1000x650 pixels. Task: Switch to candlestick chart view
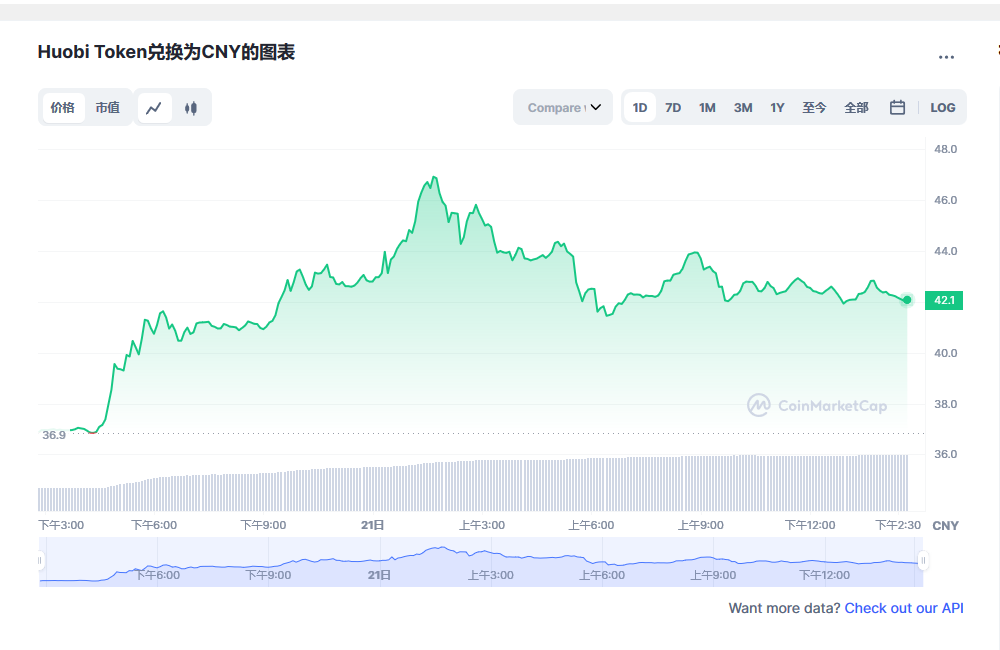point(191,108)
